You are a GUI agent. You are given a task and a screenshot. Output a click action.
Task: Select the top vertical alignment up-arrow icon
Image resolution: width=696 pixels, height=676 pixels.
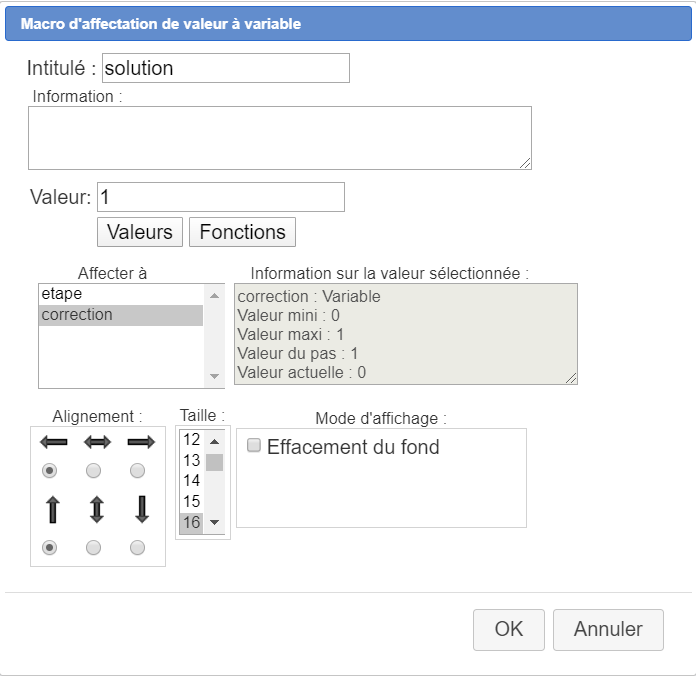click(x=52, y=509)
